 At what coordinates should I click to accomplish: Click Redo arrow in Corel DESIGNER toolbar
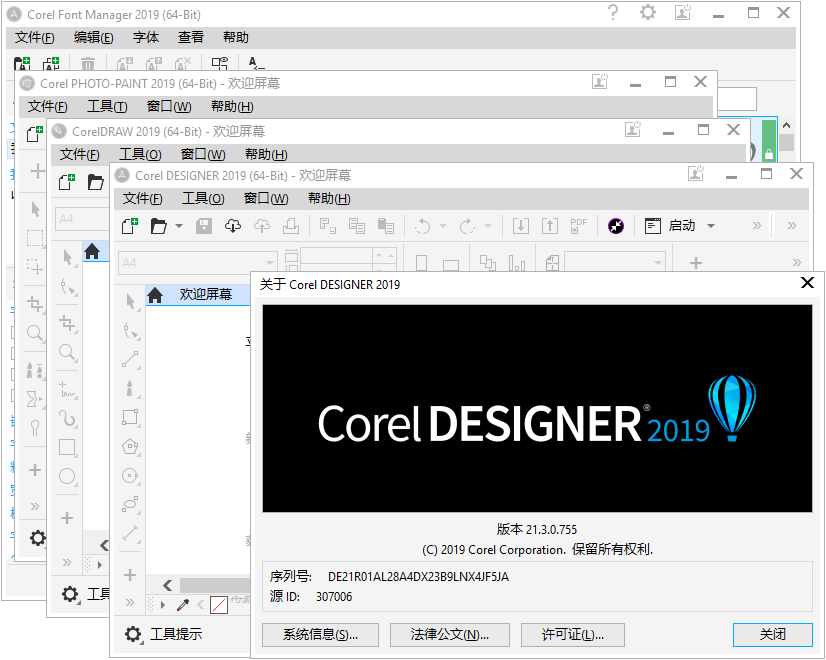tap(467, 226)
